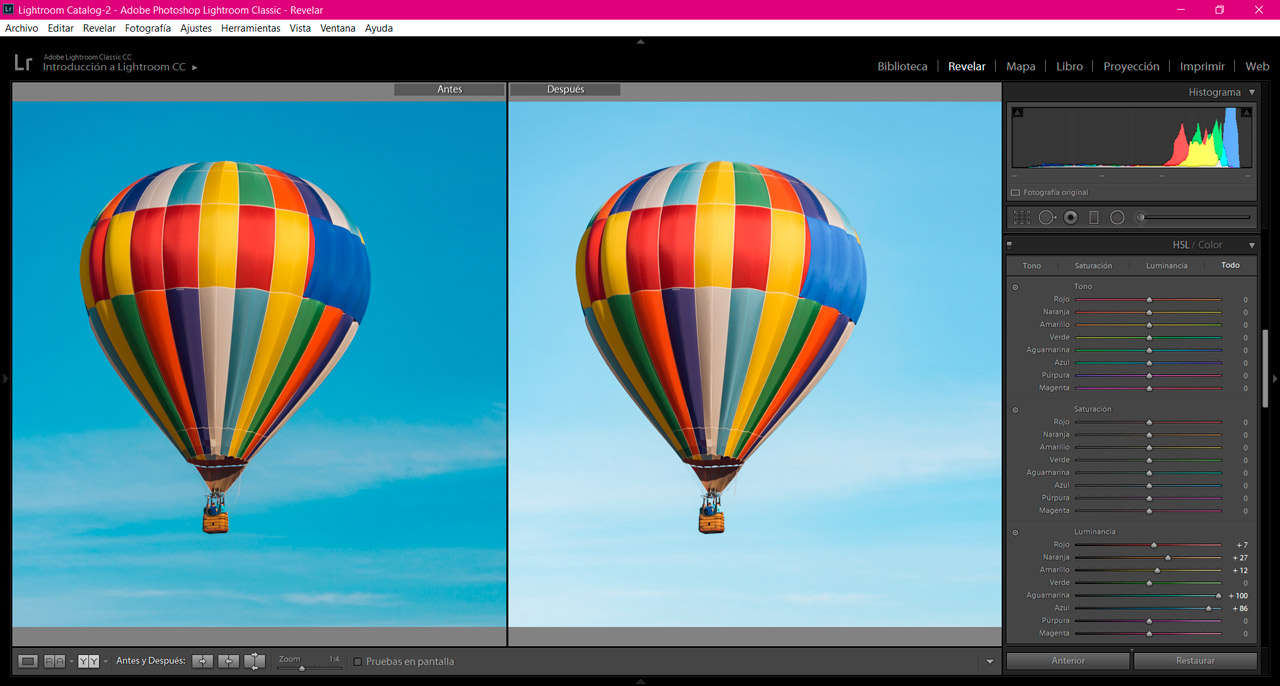Click the Restaurar button
Image resolution: width=1280 pixels, height=686 pixels.
click(1195, 661)
